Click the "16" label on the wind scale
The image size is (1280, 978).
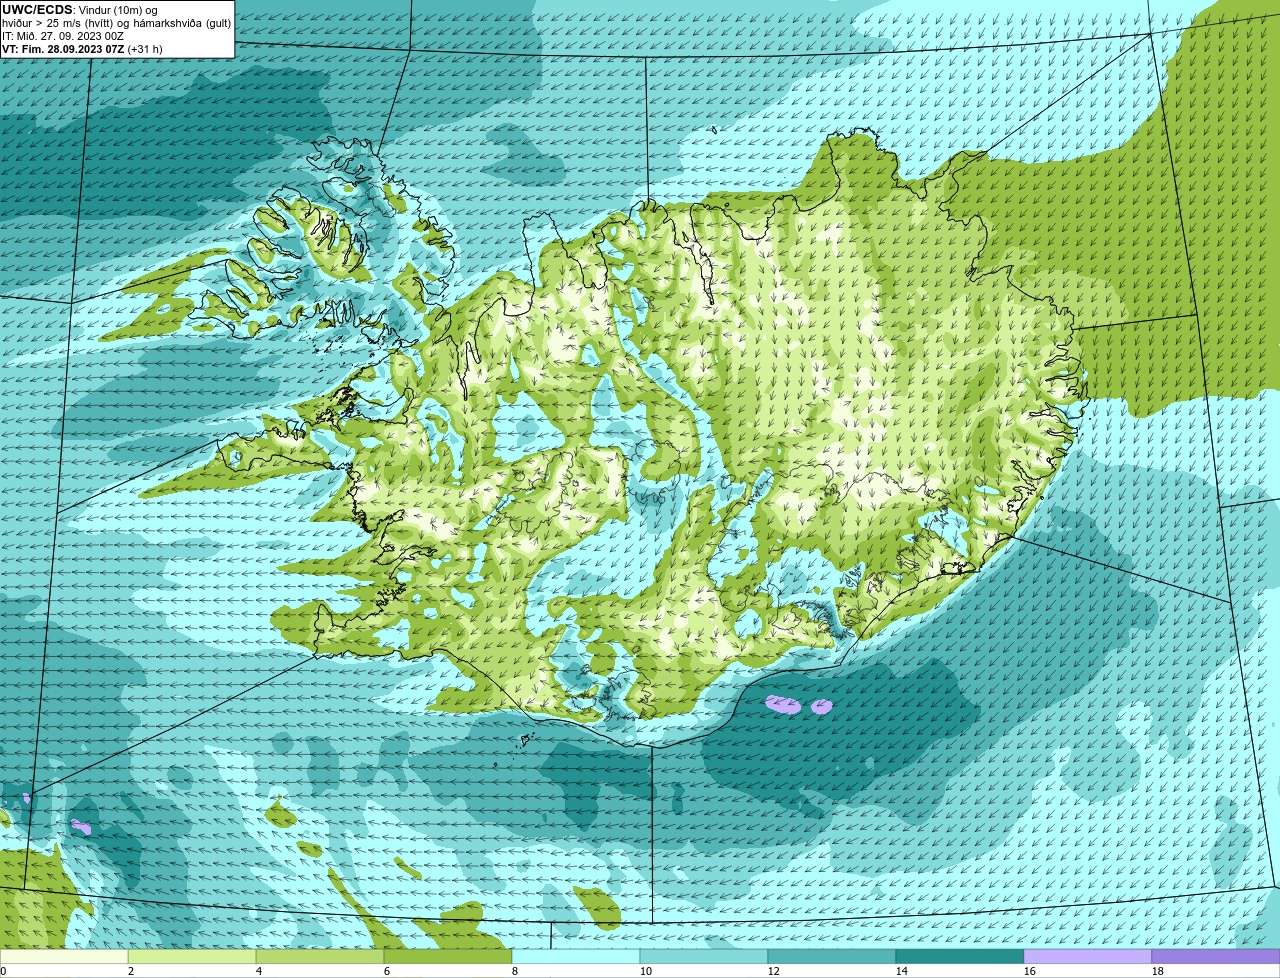click(1030, 971)
